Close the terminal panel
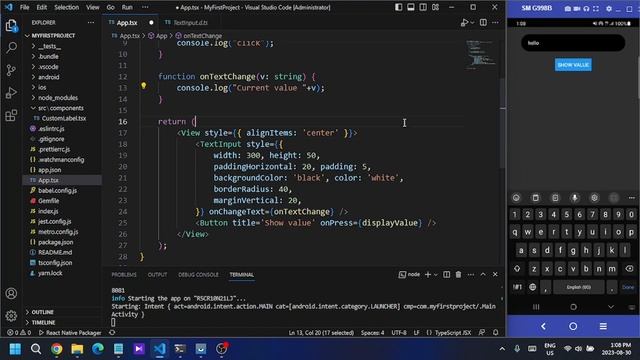The width and height of the screenshot is (640, 360). coord(495,275)
